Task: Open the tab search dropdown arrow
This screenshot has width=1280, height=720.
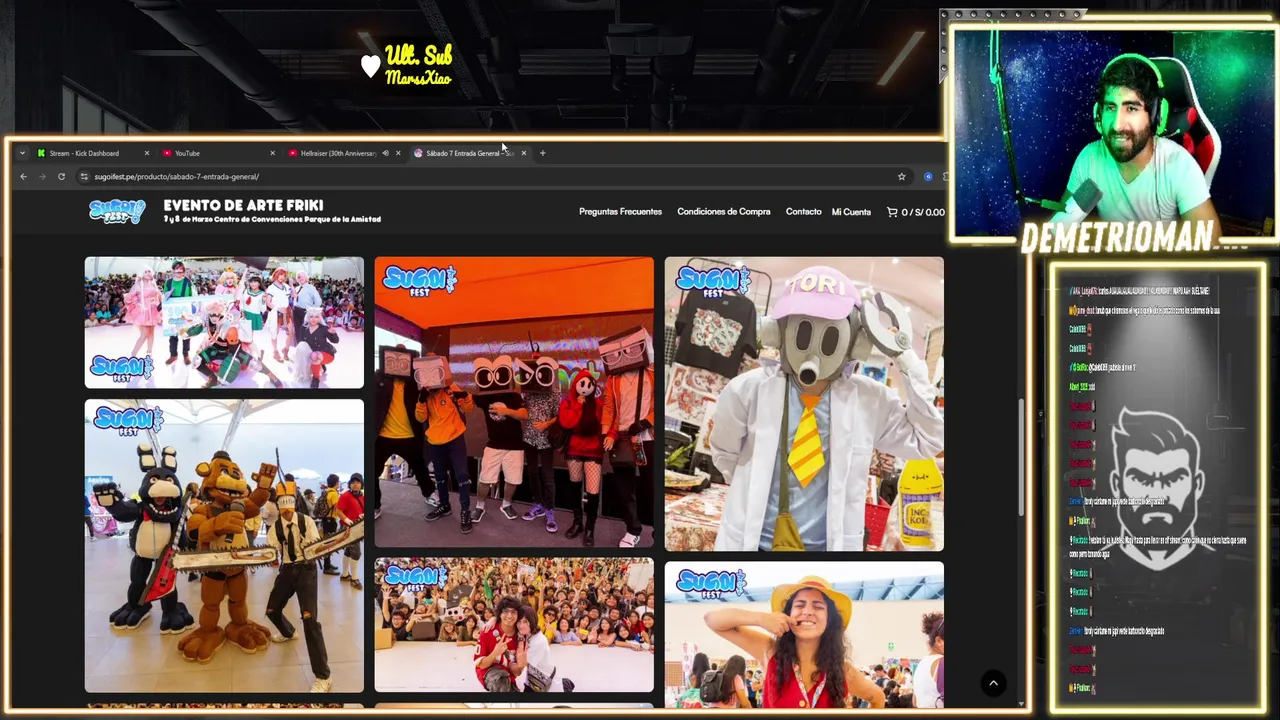Action: click(22, 153)
